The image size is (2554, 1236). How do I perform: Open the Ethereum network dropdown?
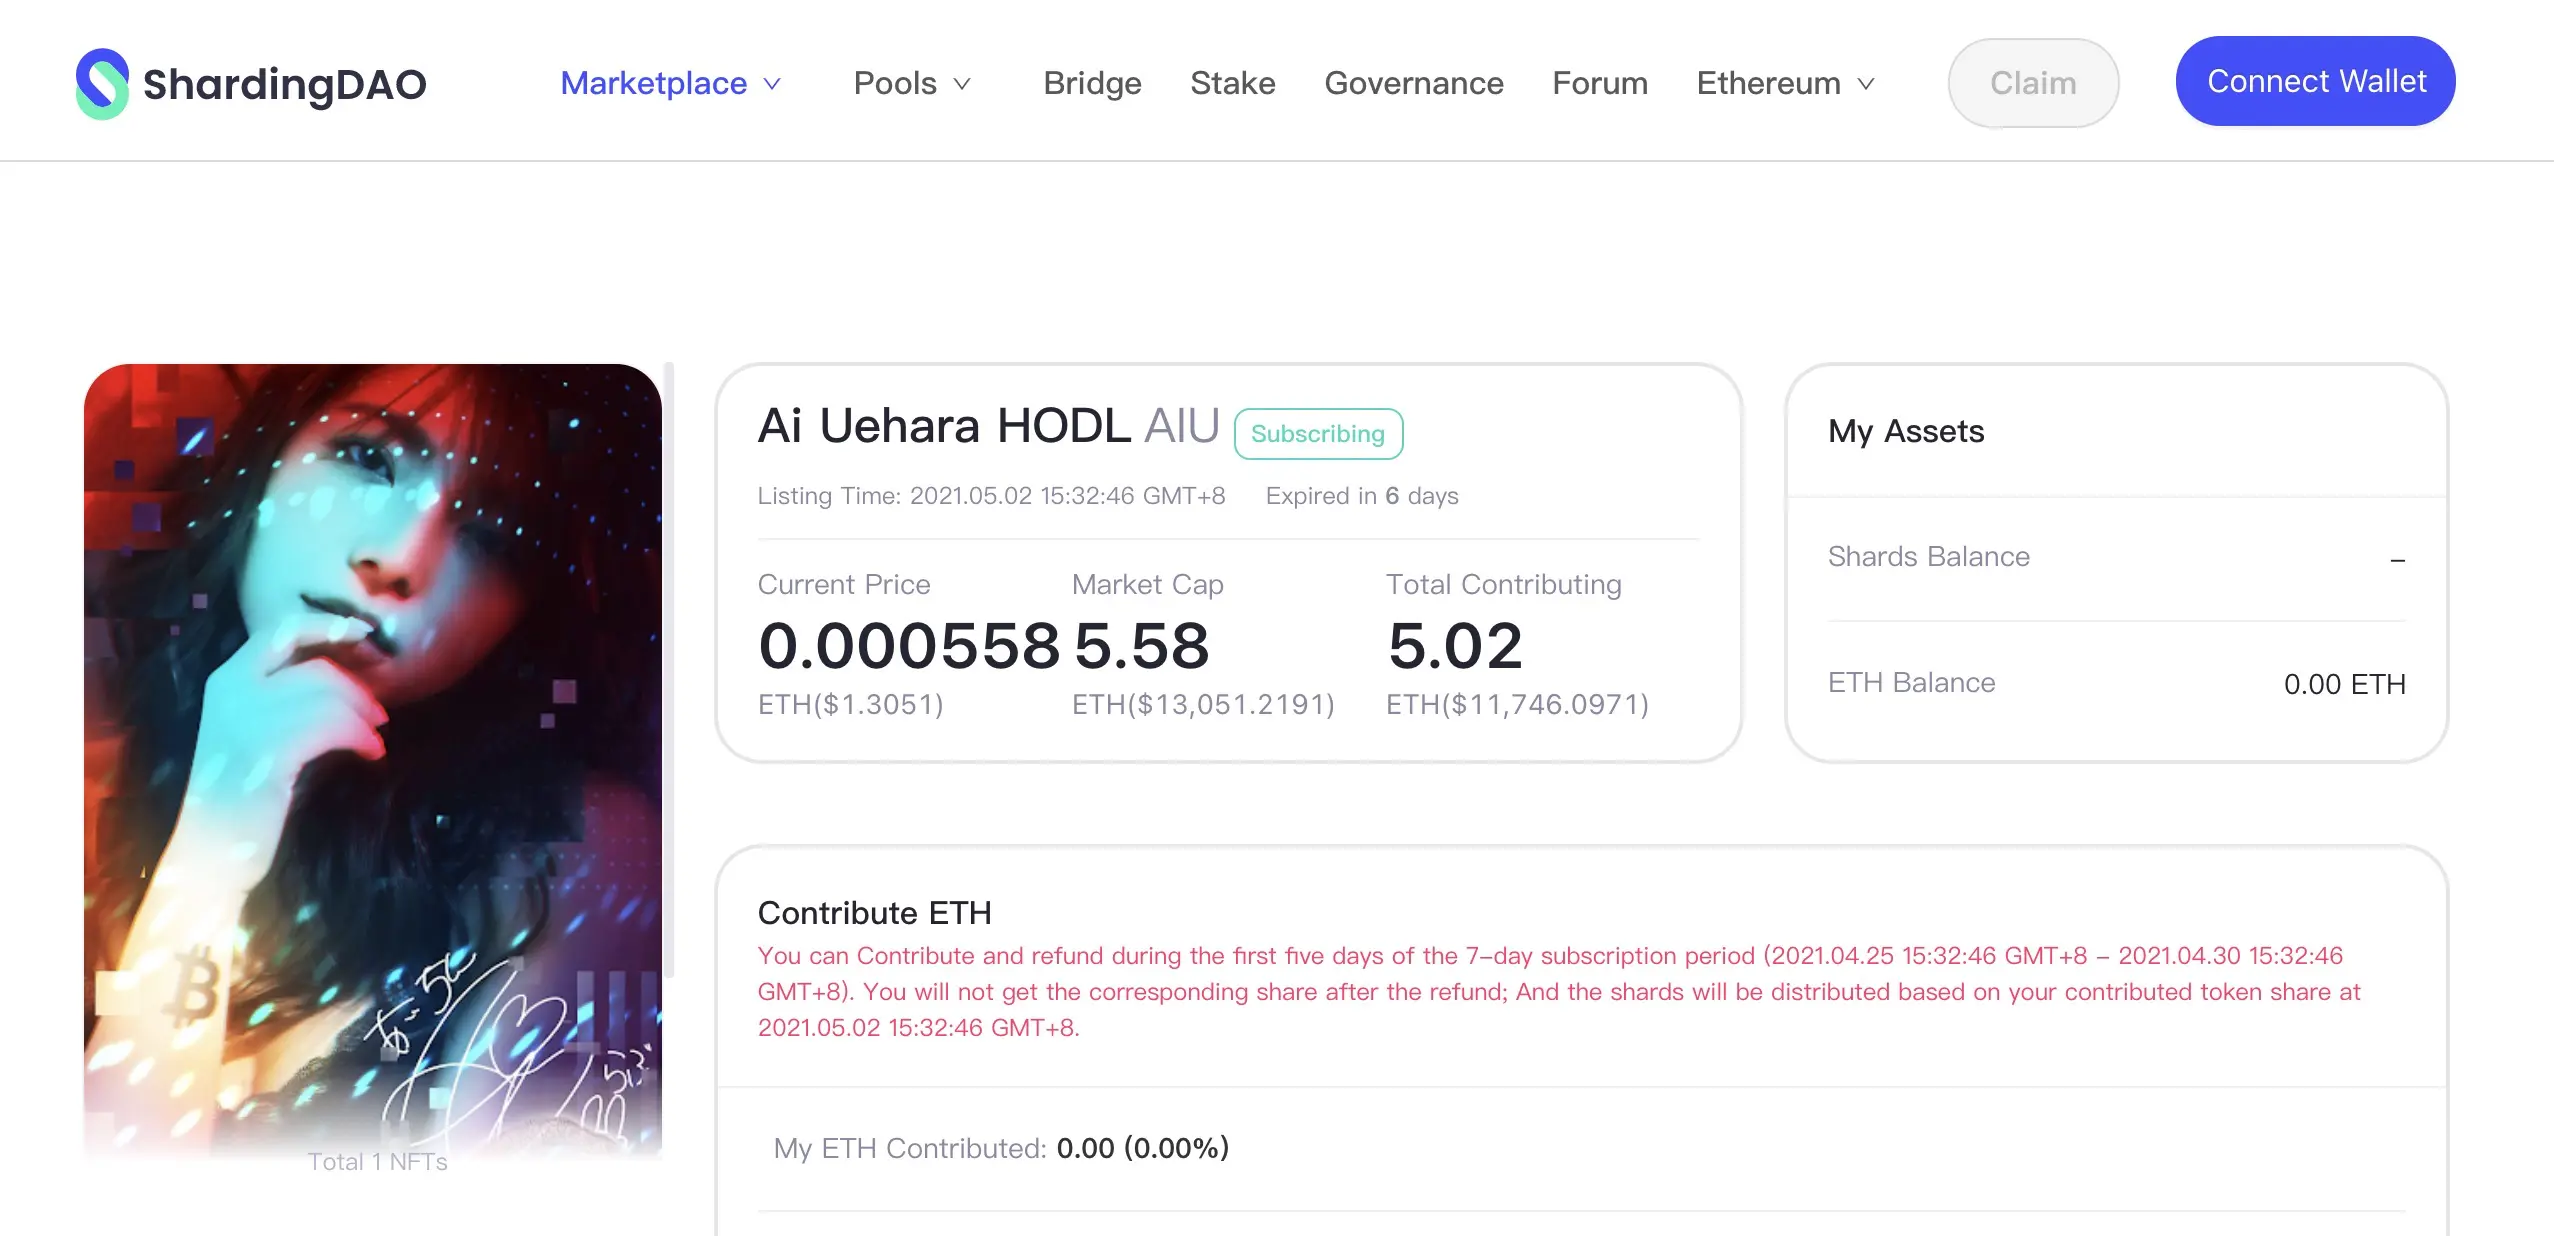point(1866,84)
